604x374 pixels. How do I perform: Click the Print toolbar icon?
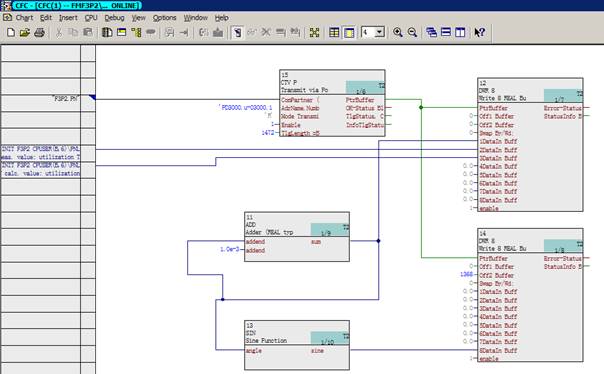click(39, 32)
